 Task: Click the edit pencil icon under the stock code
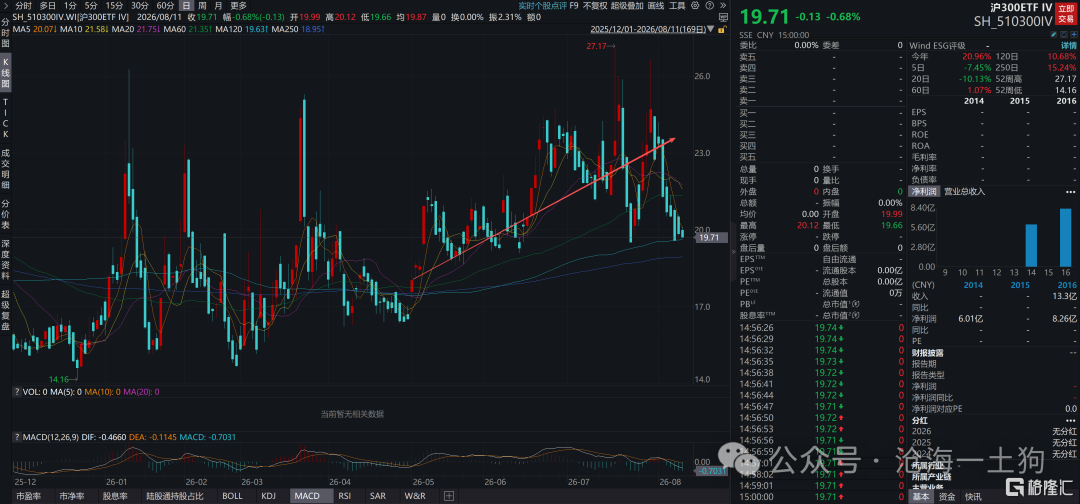tap(1053, 34)
